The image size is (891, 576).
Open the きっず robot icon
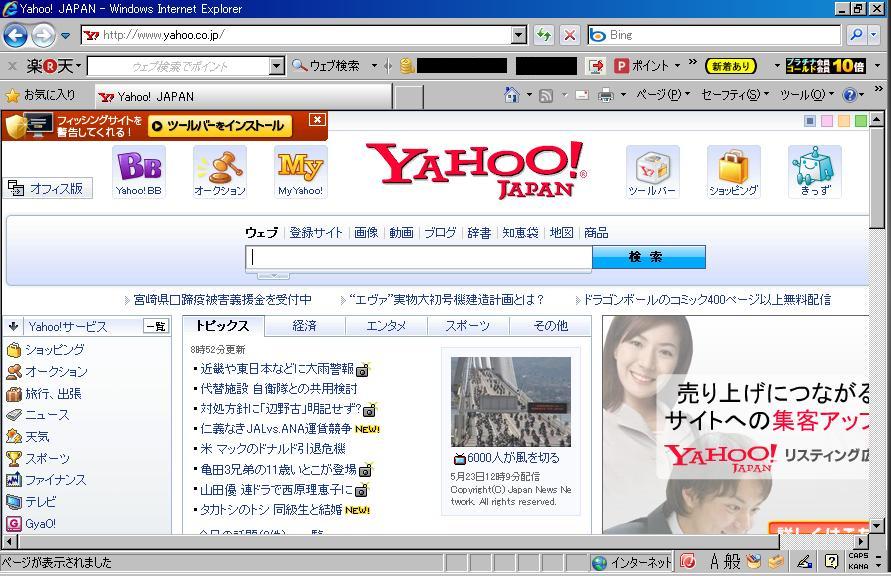[x=815, y=172]
